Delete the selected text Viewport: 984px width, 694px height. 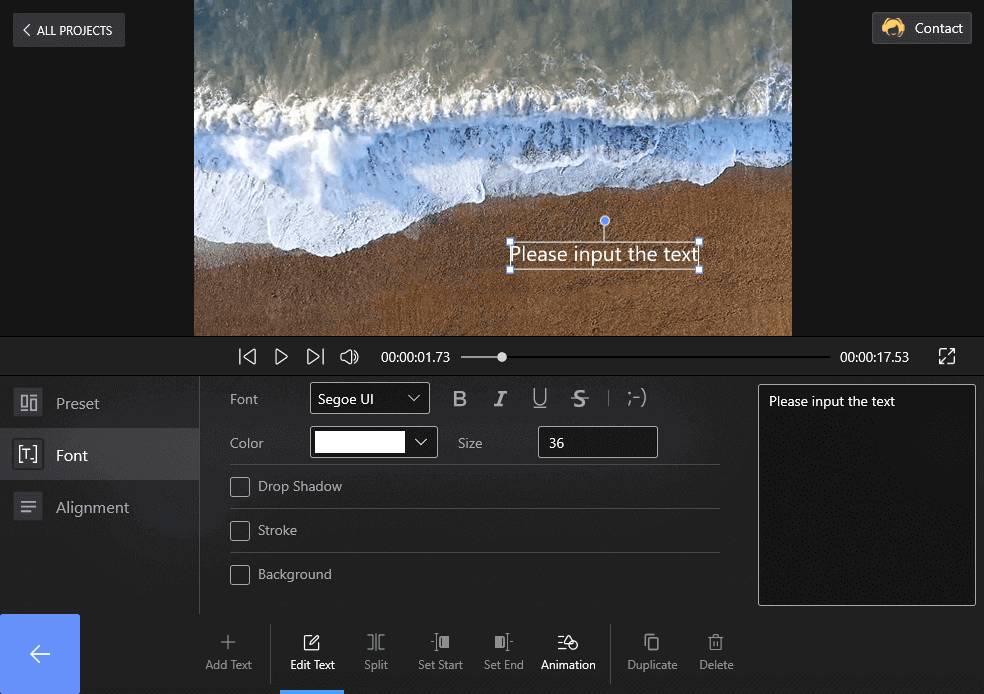coord(716,653)
